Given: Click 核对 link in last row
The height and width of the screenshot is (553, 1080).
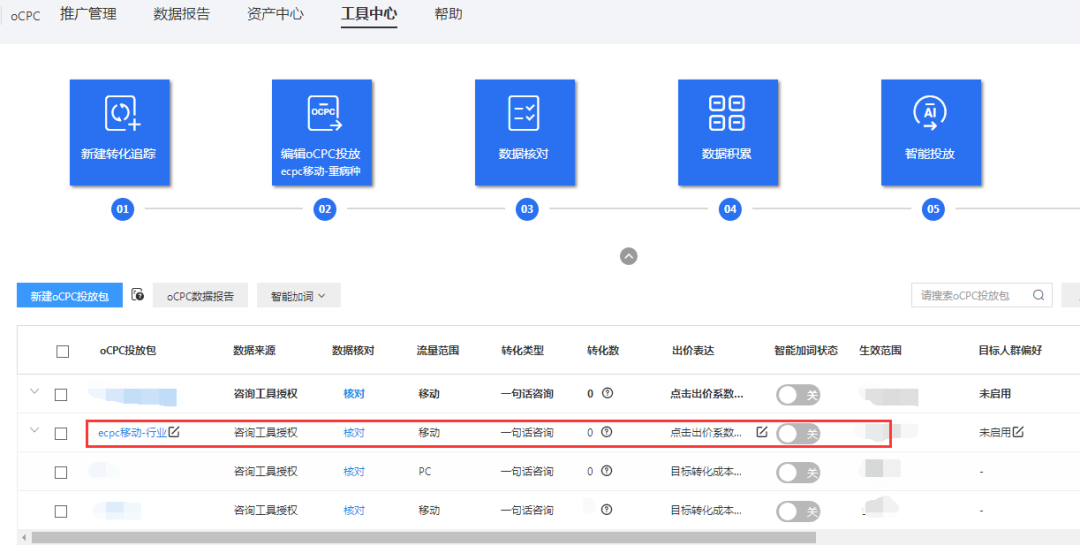Looking at the screenshot, I should point(354,511).
